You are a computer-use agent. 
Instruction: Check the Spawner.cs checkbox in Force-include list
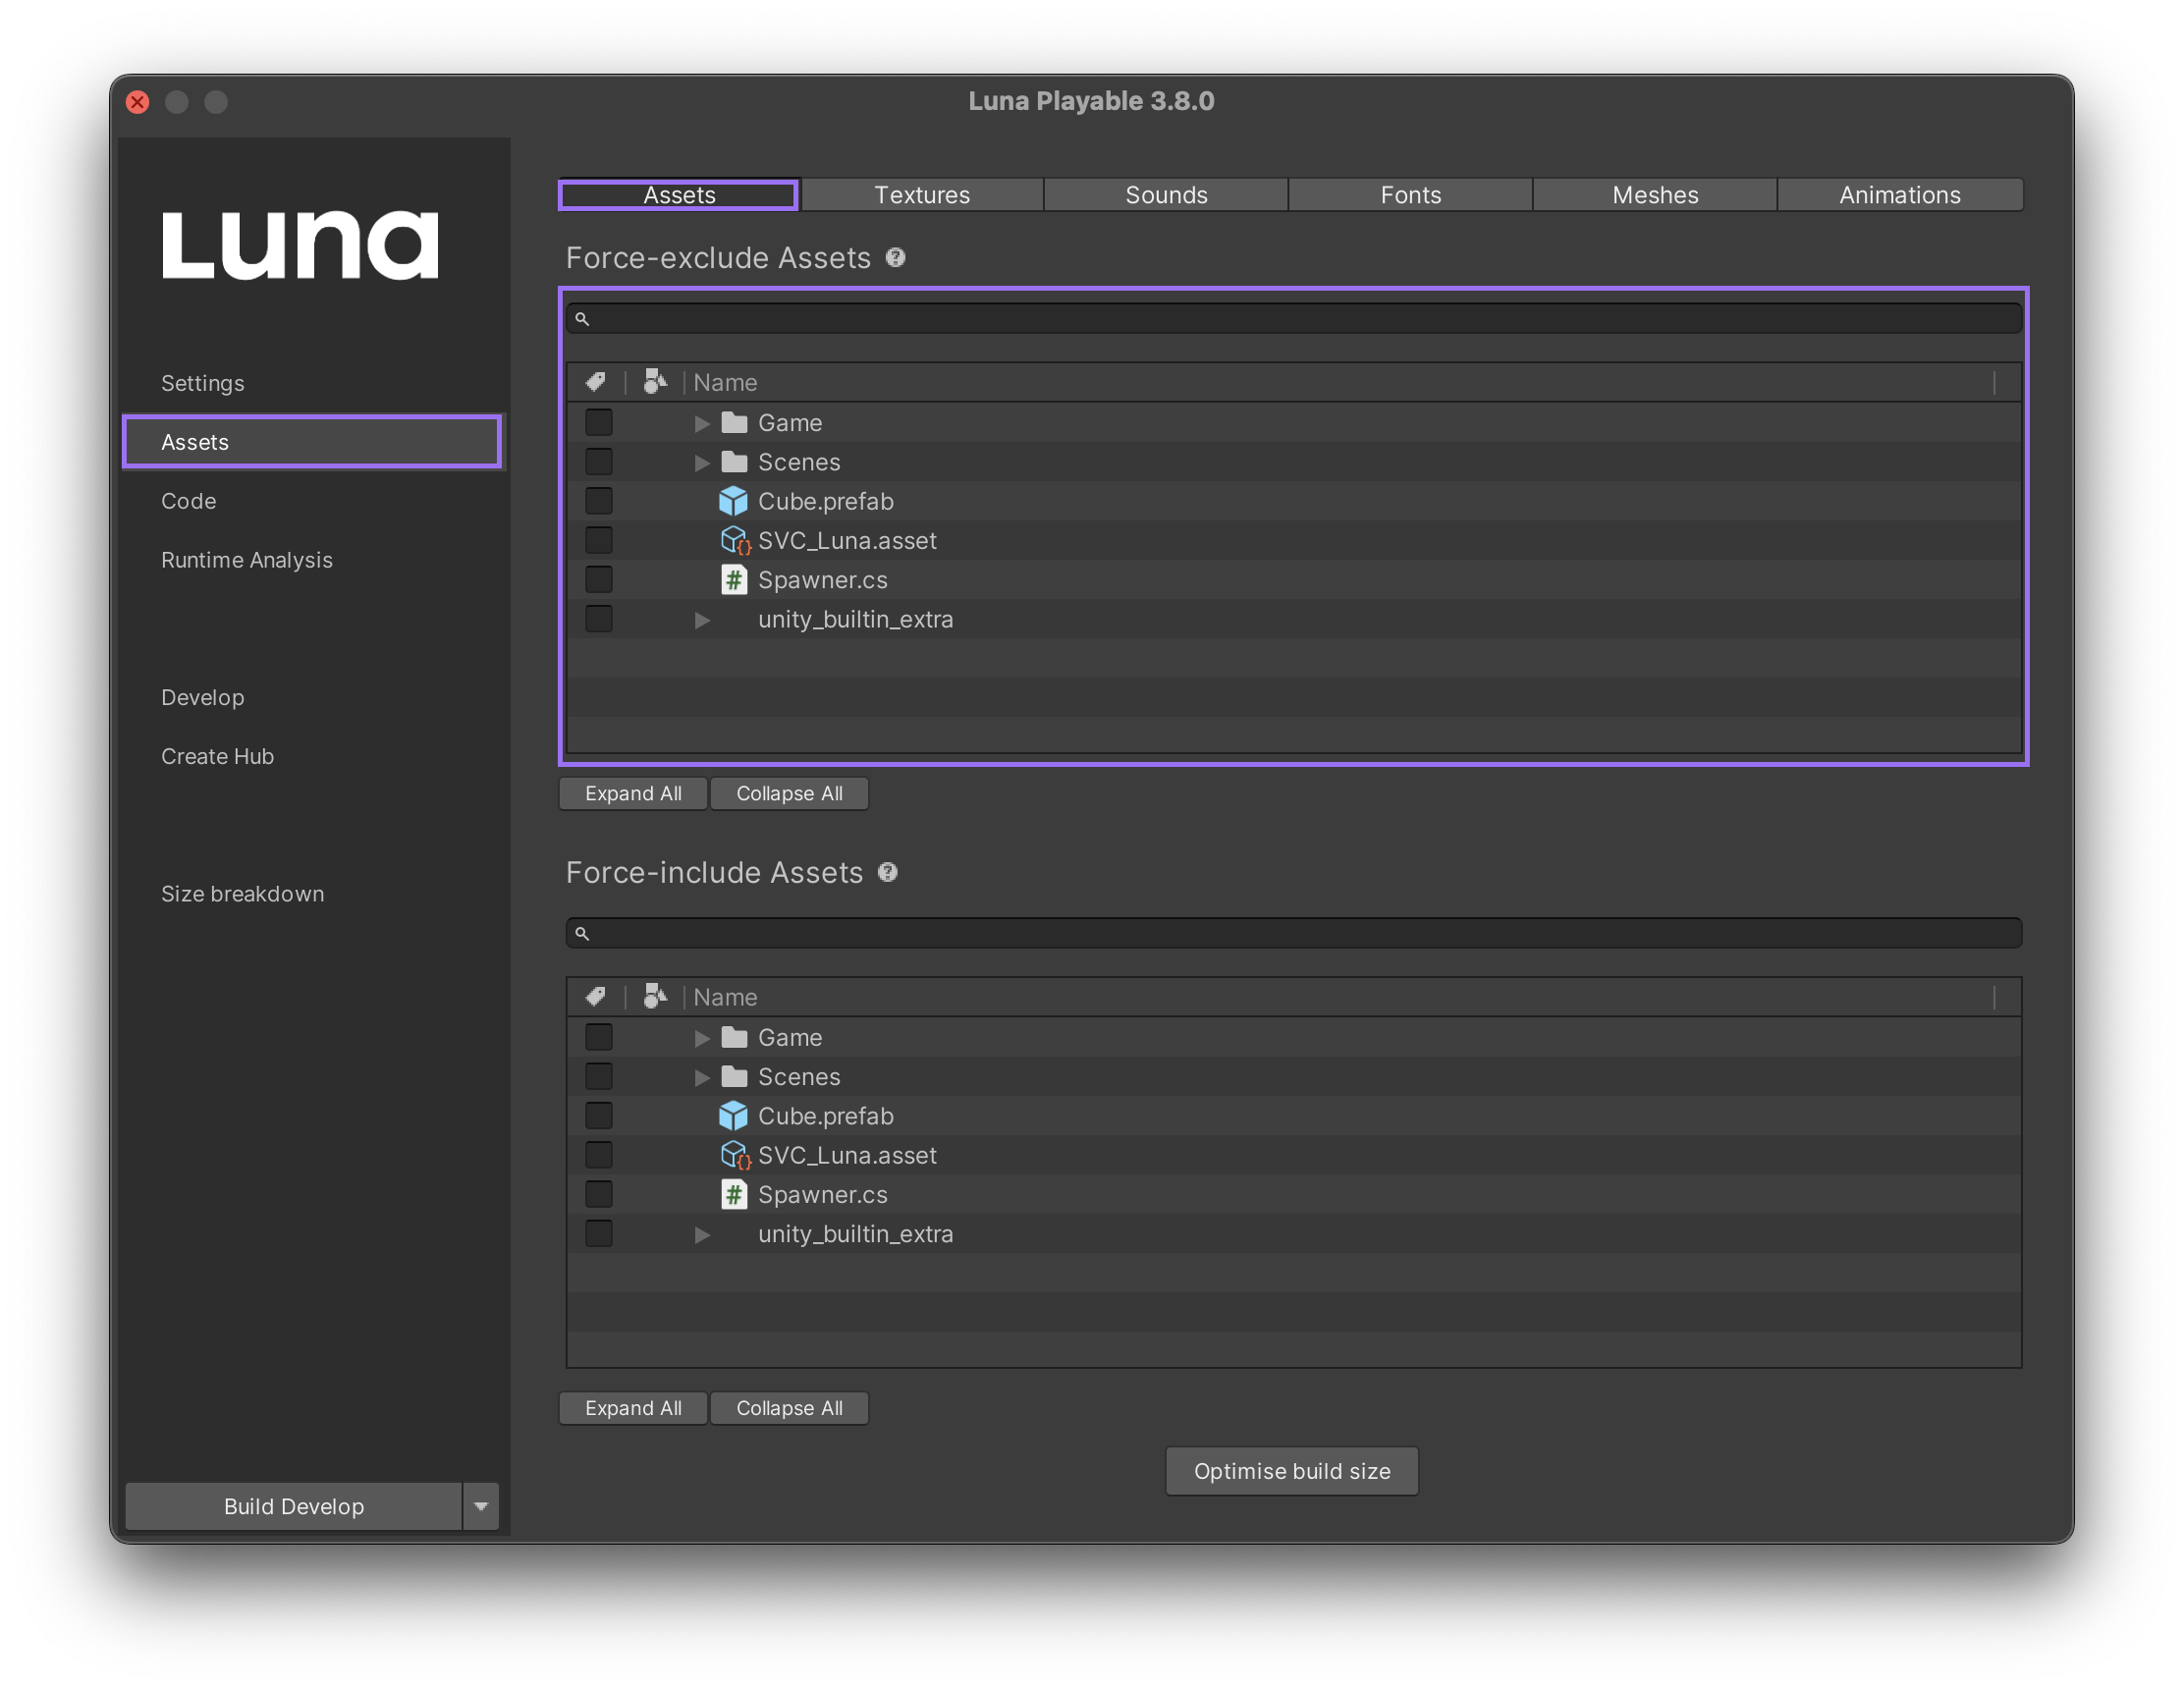(x=599, y=1194)
